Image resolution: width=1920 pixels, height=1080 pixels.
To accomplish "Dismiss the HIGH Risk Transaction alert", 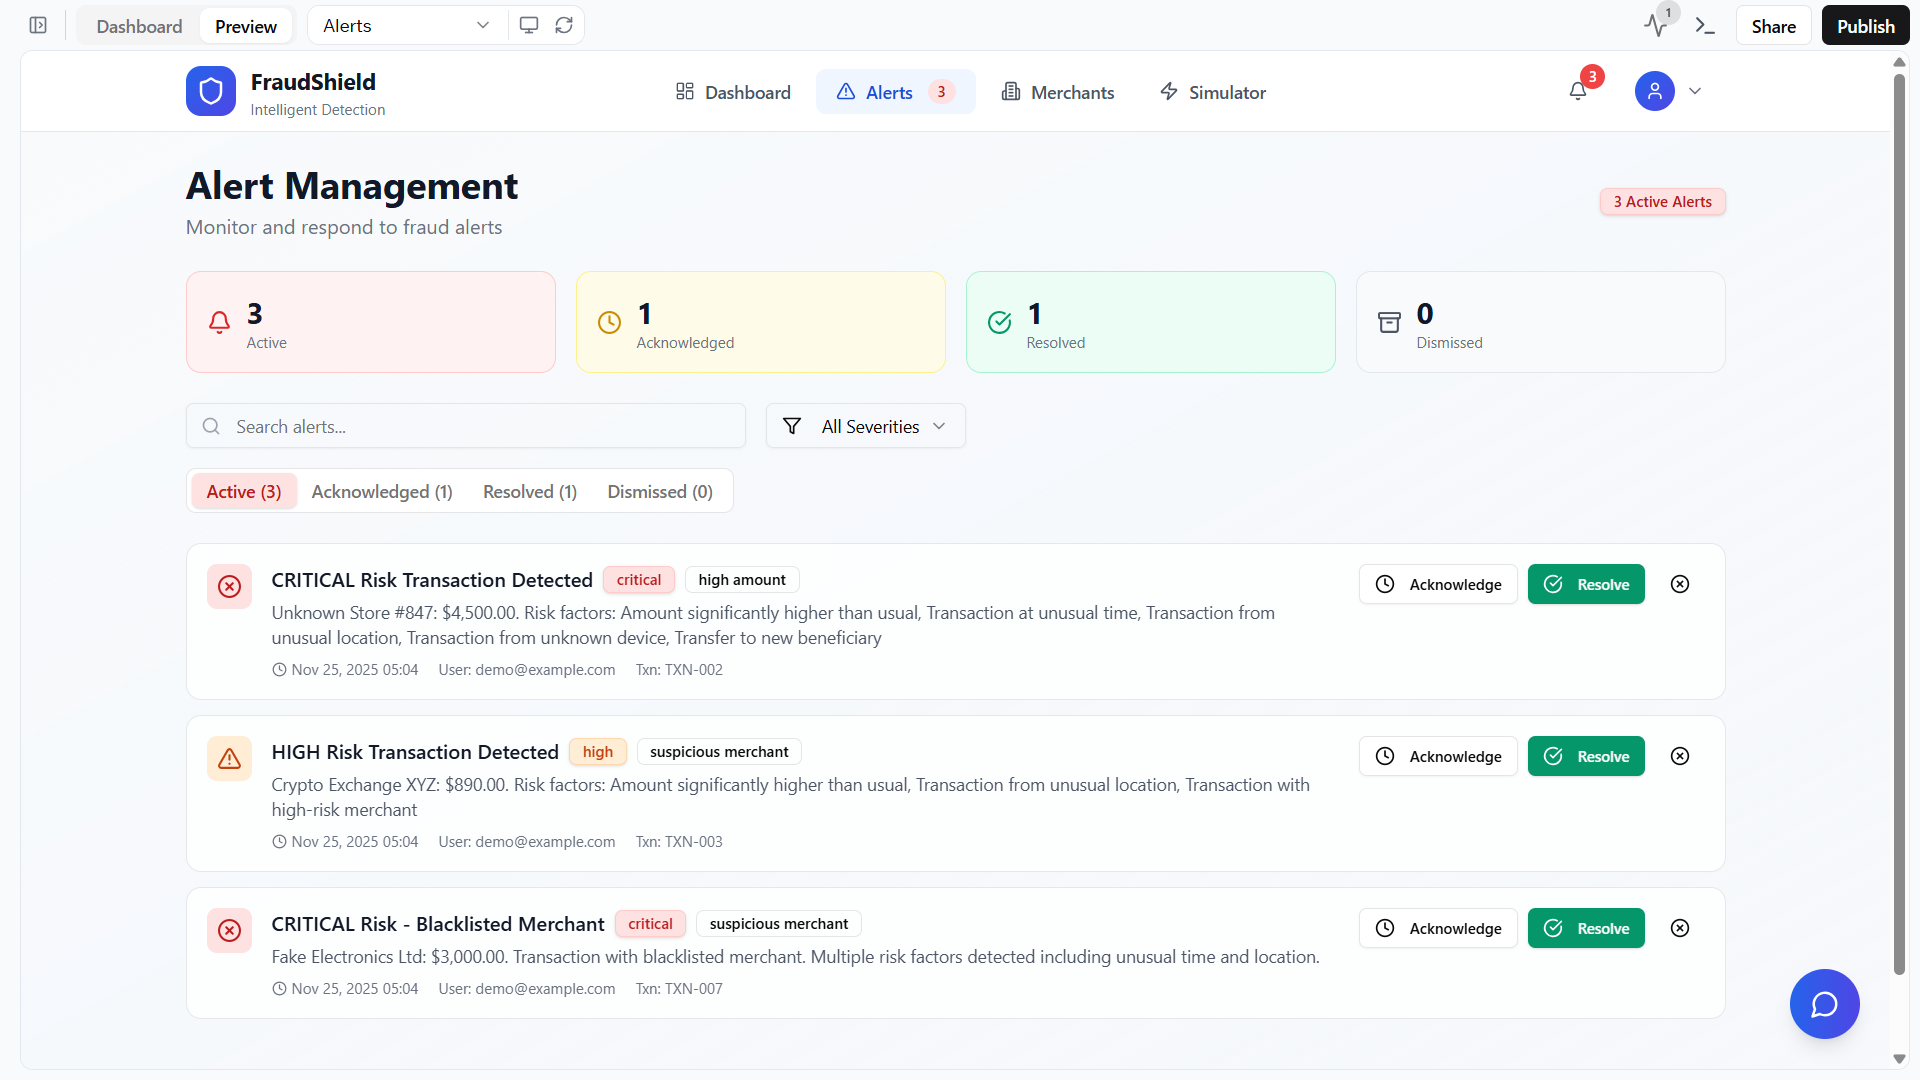I will (1680, 756).
